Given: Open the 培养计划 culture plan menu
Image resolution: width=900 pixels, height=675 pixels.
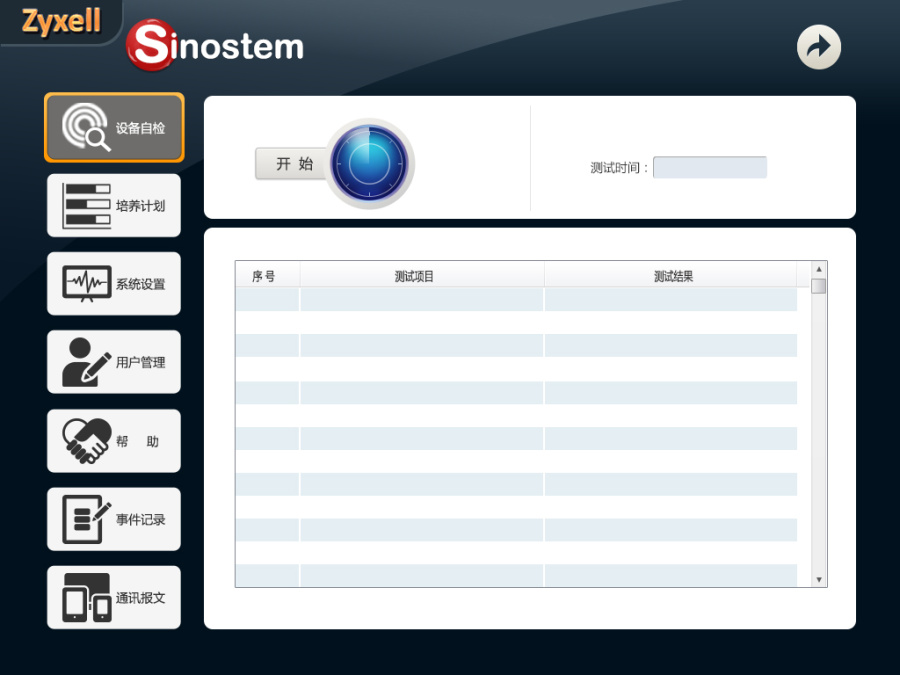Looking at the screenshot, I should (114, 205).
